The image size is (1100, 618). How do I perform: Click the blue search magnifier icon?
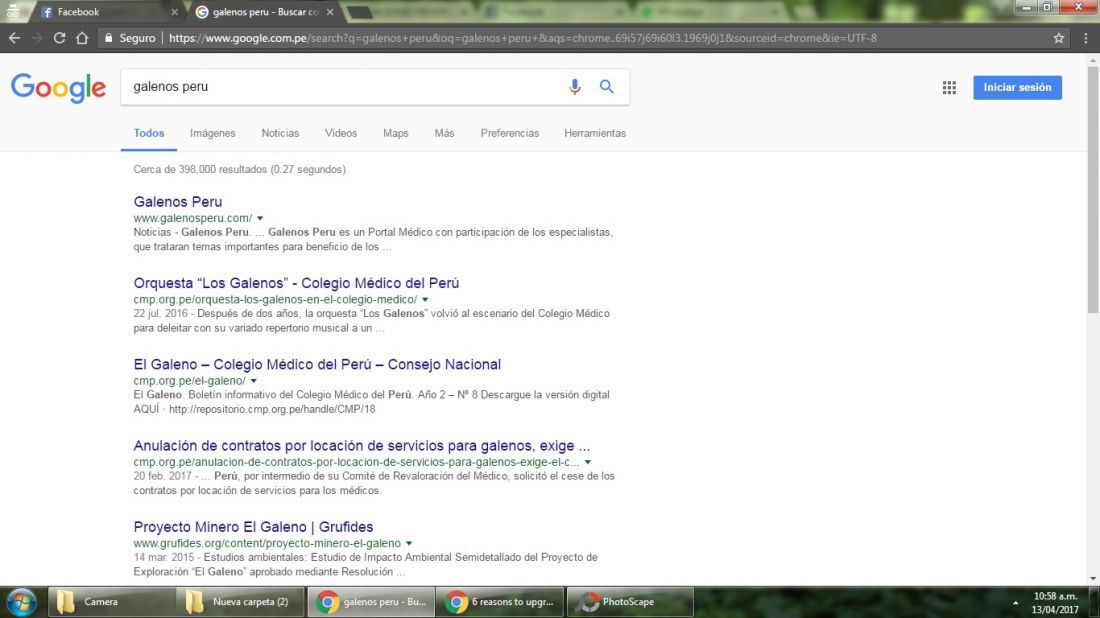pos(607,86)
